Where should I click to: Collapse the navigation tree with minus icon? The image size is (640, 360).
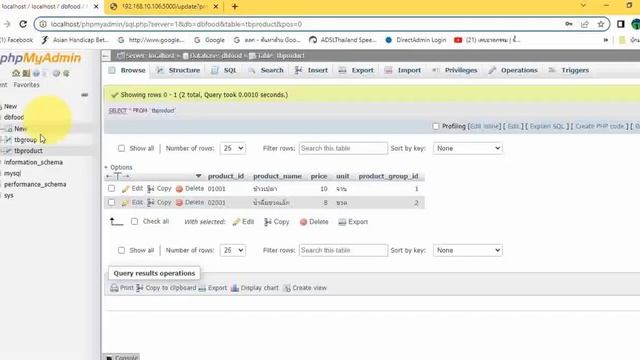[x=84, y=95]
